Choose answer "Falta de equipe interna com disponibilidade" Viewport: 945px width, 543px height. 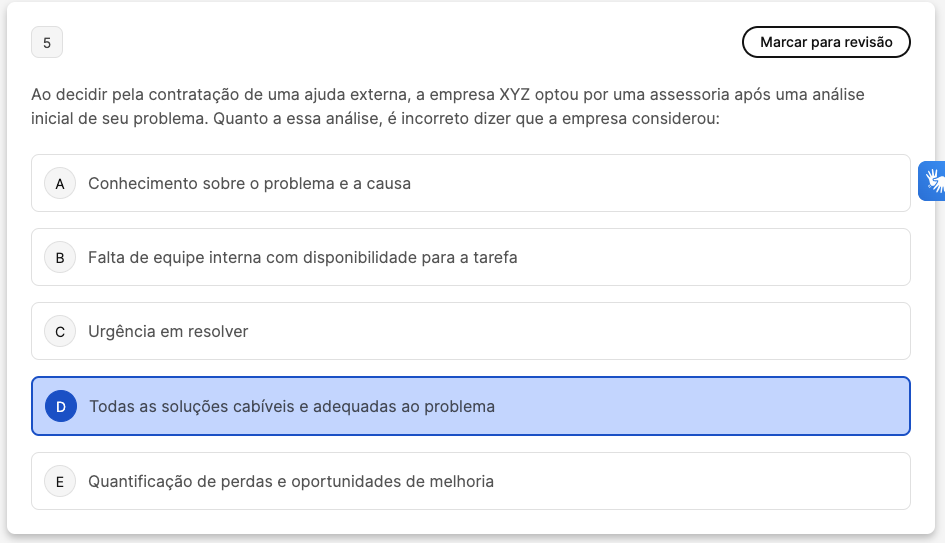click(x=302, y=258)
